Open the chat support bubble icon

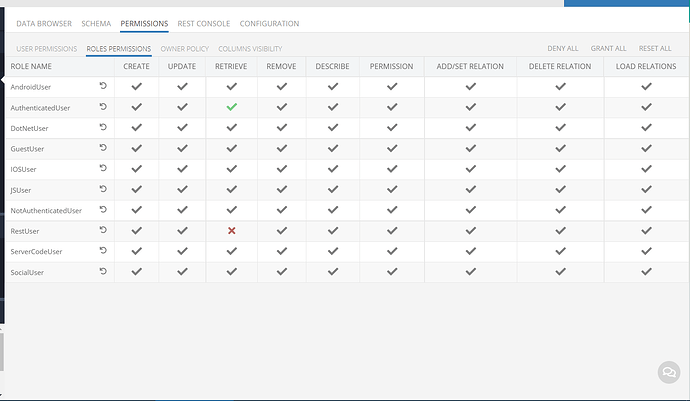point(669,372)
